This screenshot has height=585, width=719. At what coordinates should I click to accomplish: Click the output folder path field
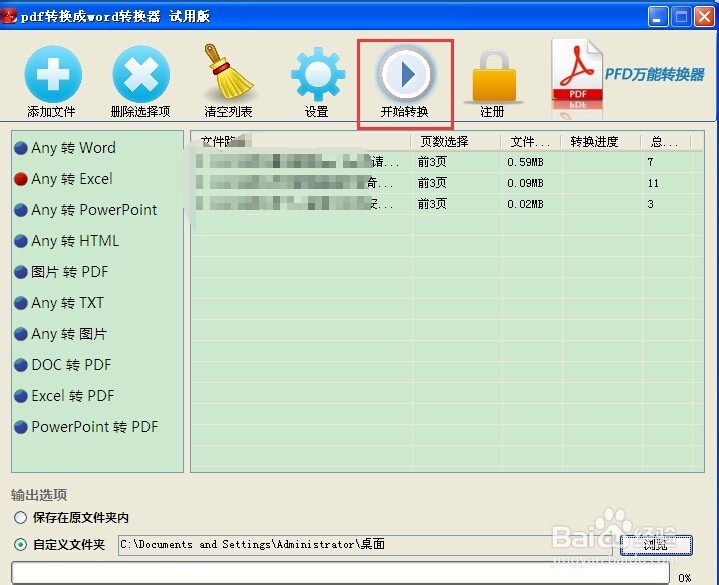coord(365,545)
